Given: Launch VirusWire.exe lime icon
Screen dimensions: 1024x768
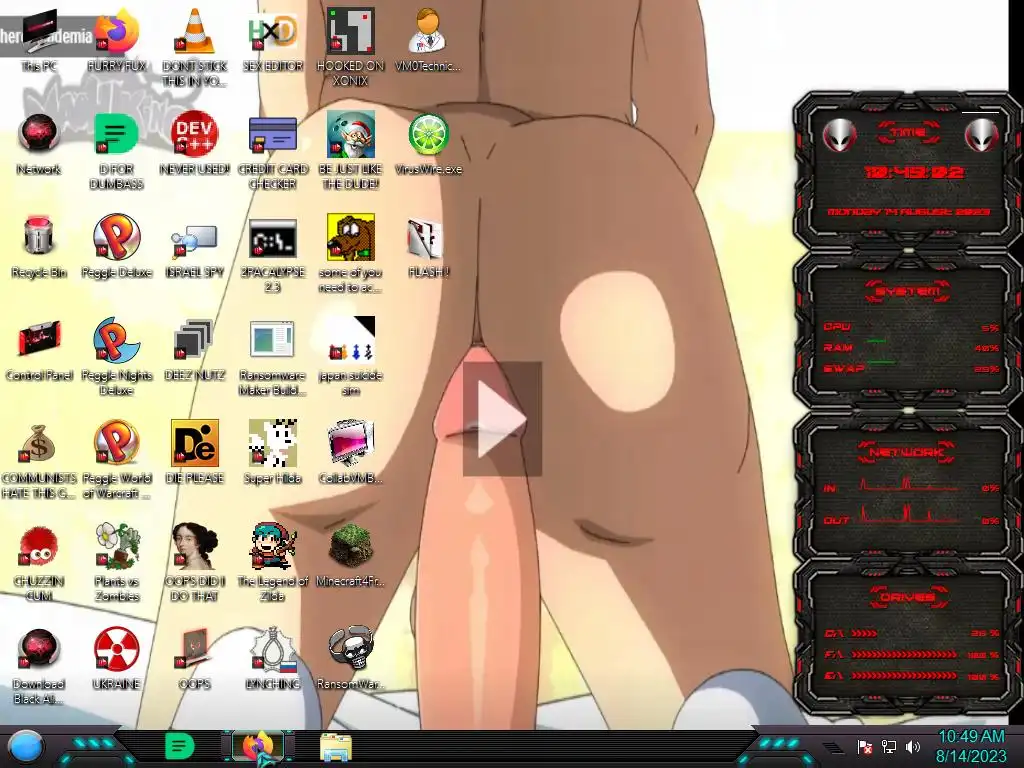Looking at the screenshot, I should (428, 144).
